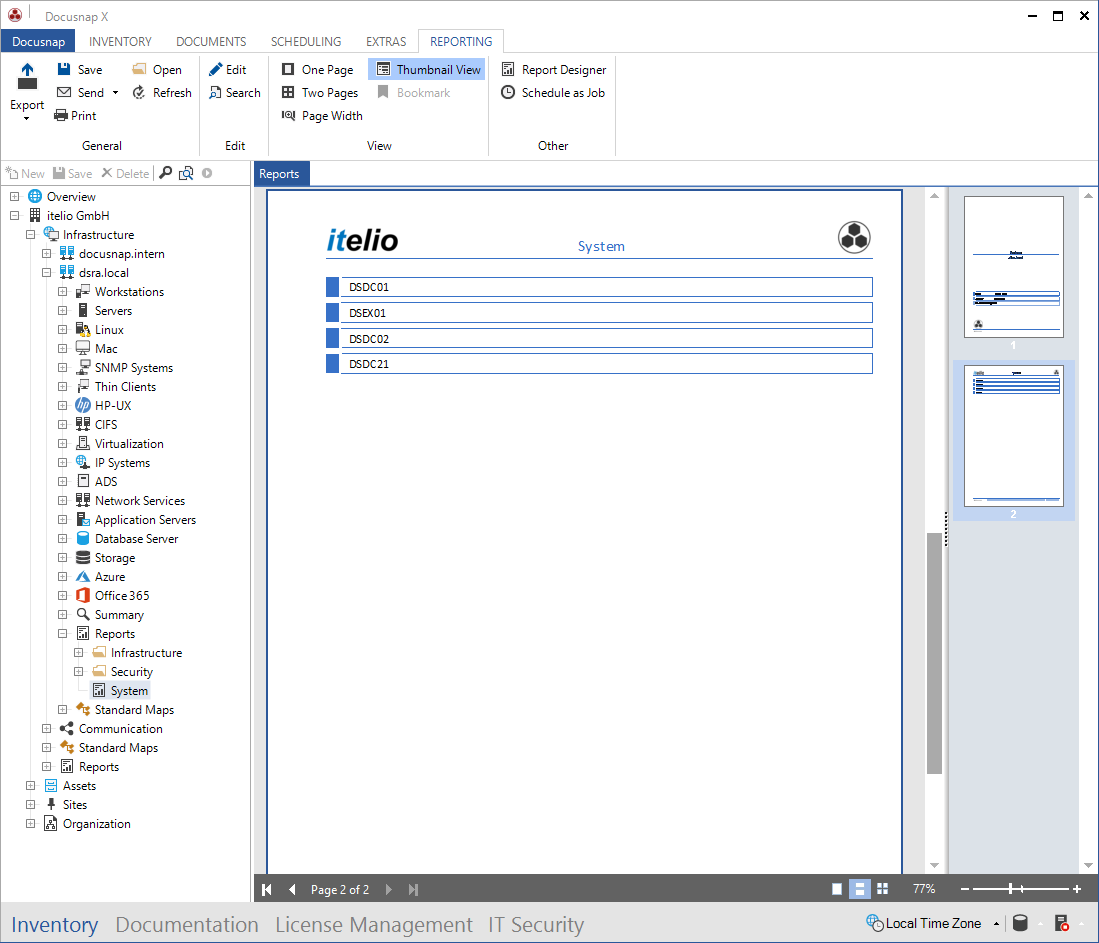
Task: Click the Save floppy disk icon
Action: coord(64,69)
